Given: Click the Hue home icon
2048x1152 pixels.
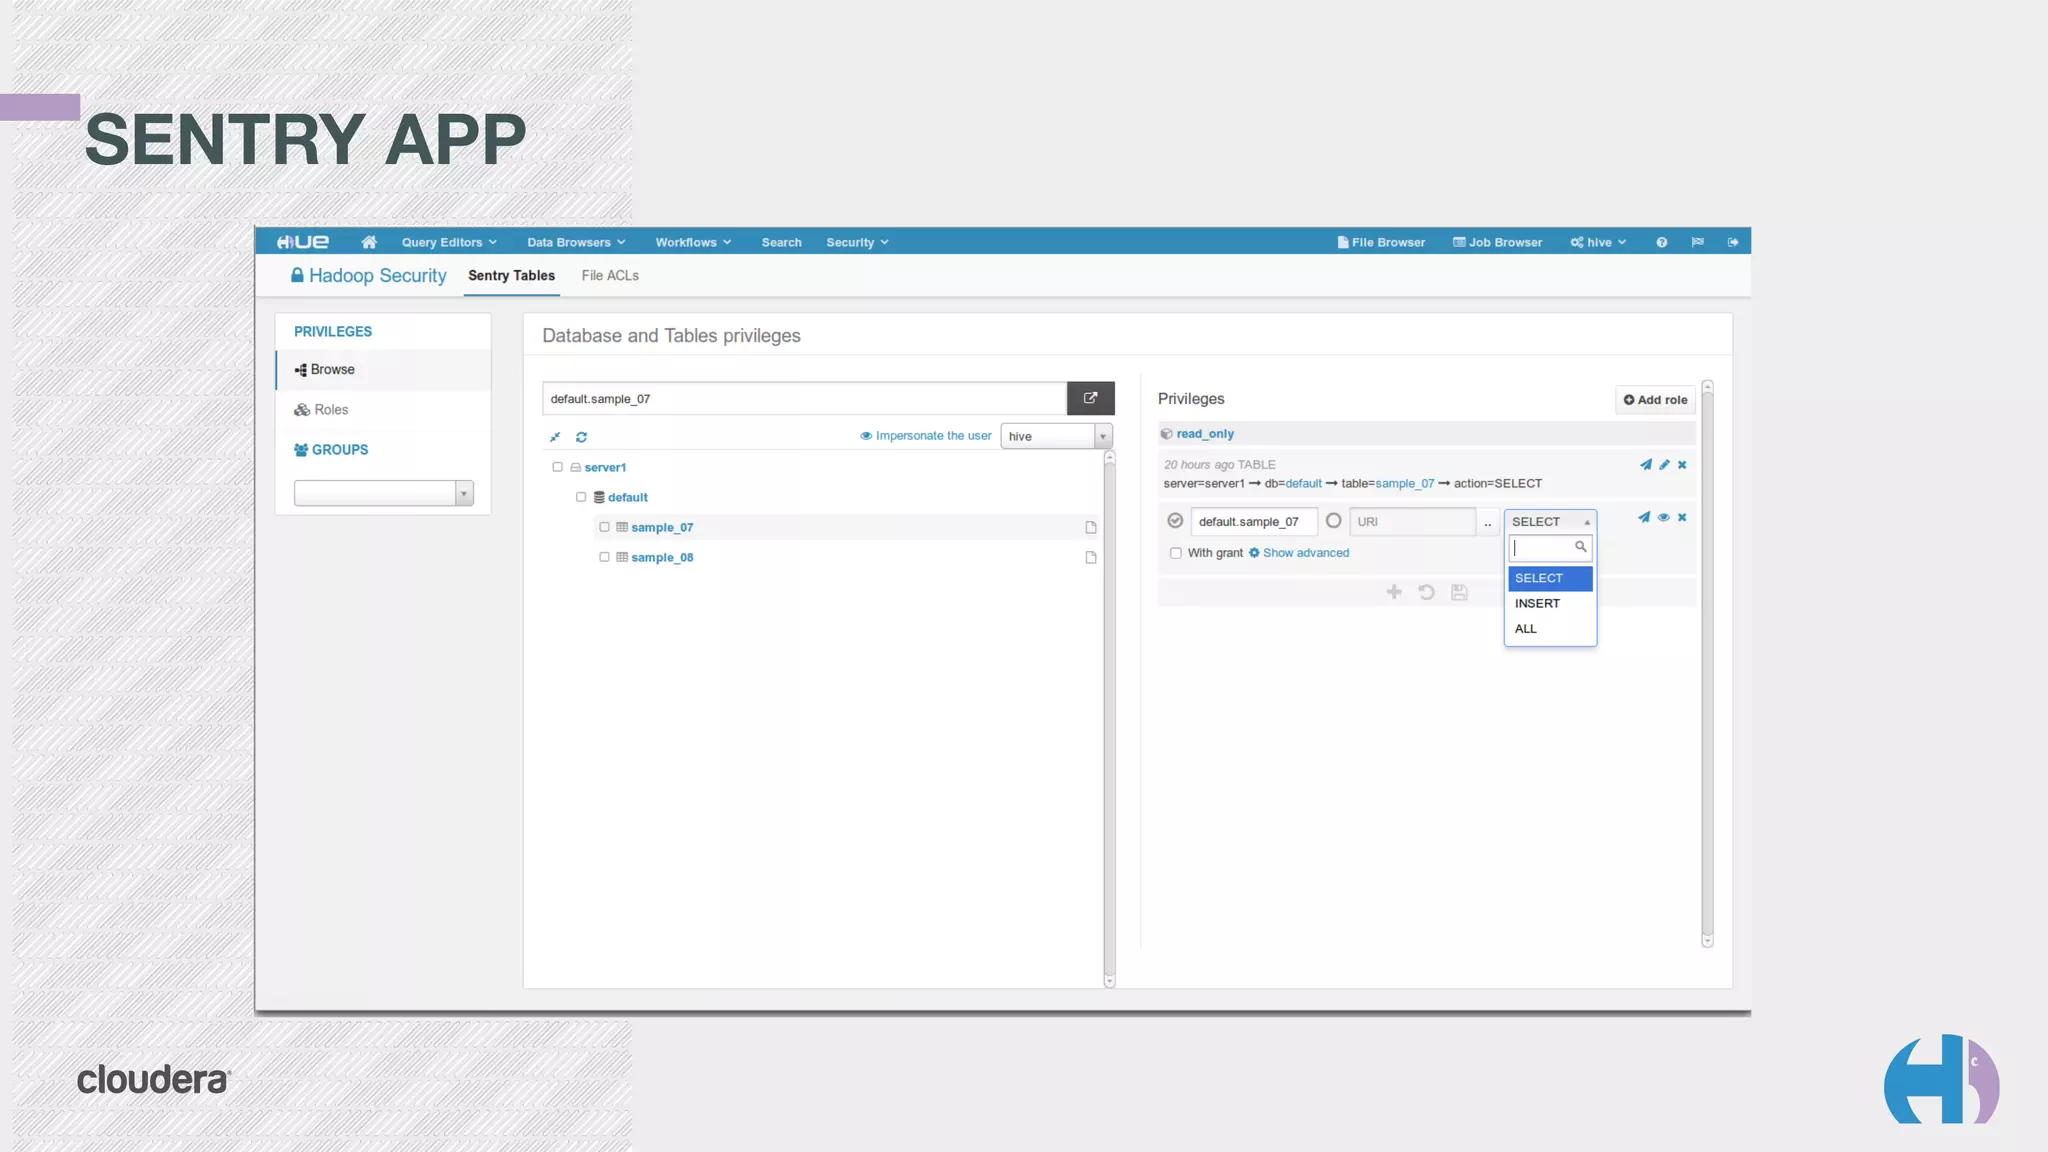Looking at the screenshot, I should pyautogui.click(x=369, y=242).
